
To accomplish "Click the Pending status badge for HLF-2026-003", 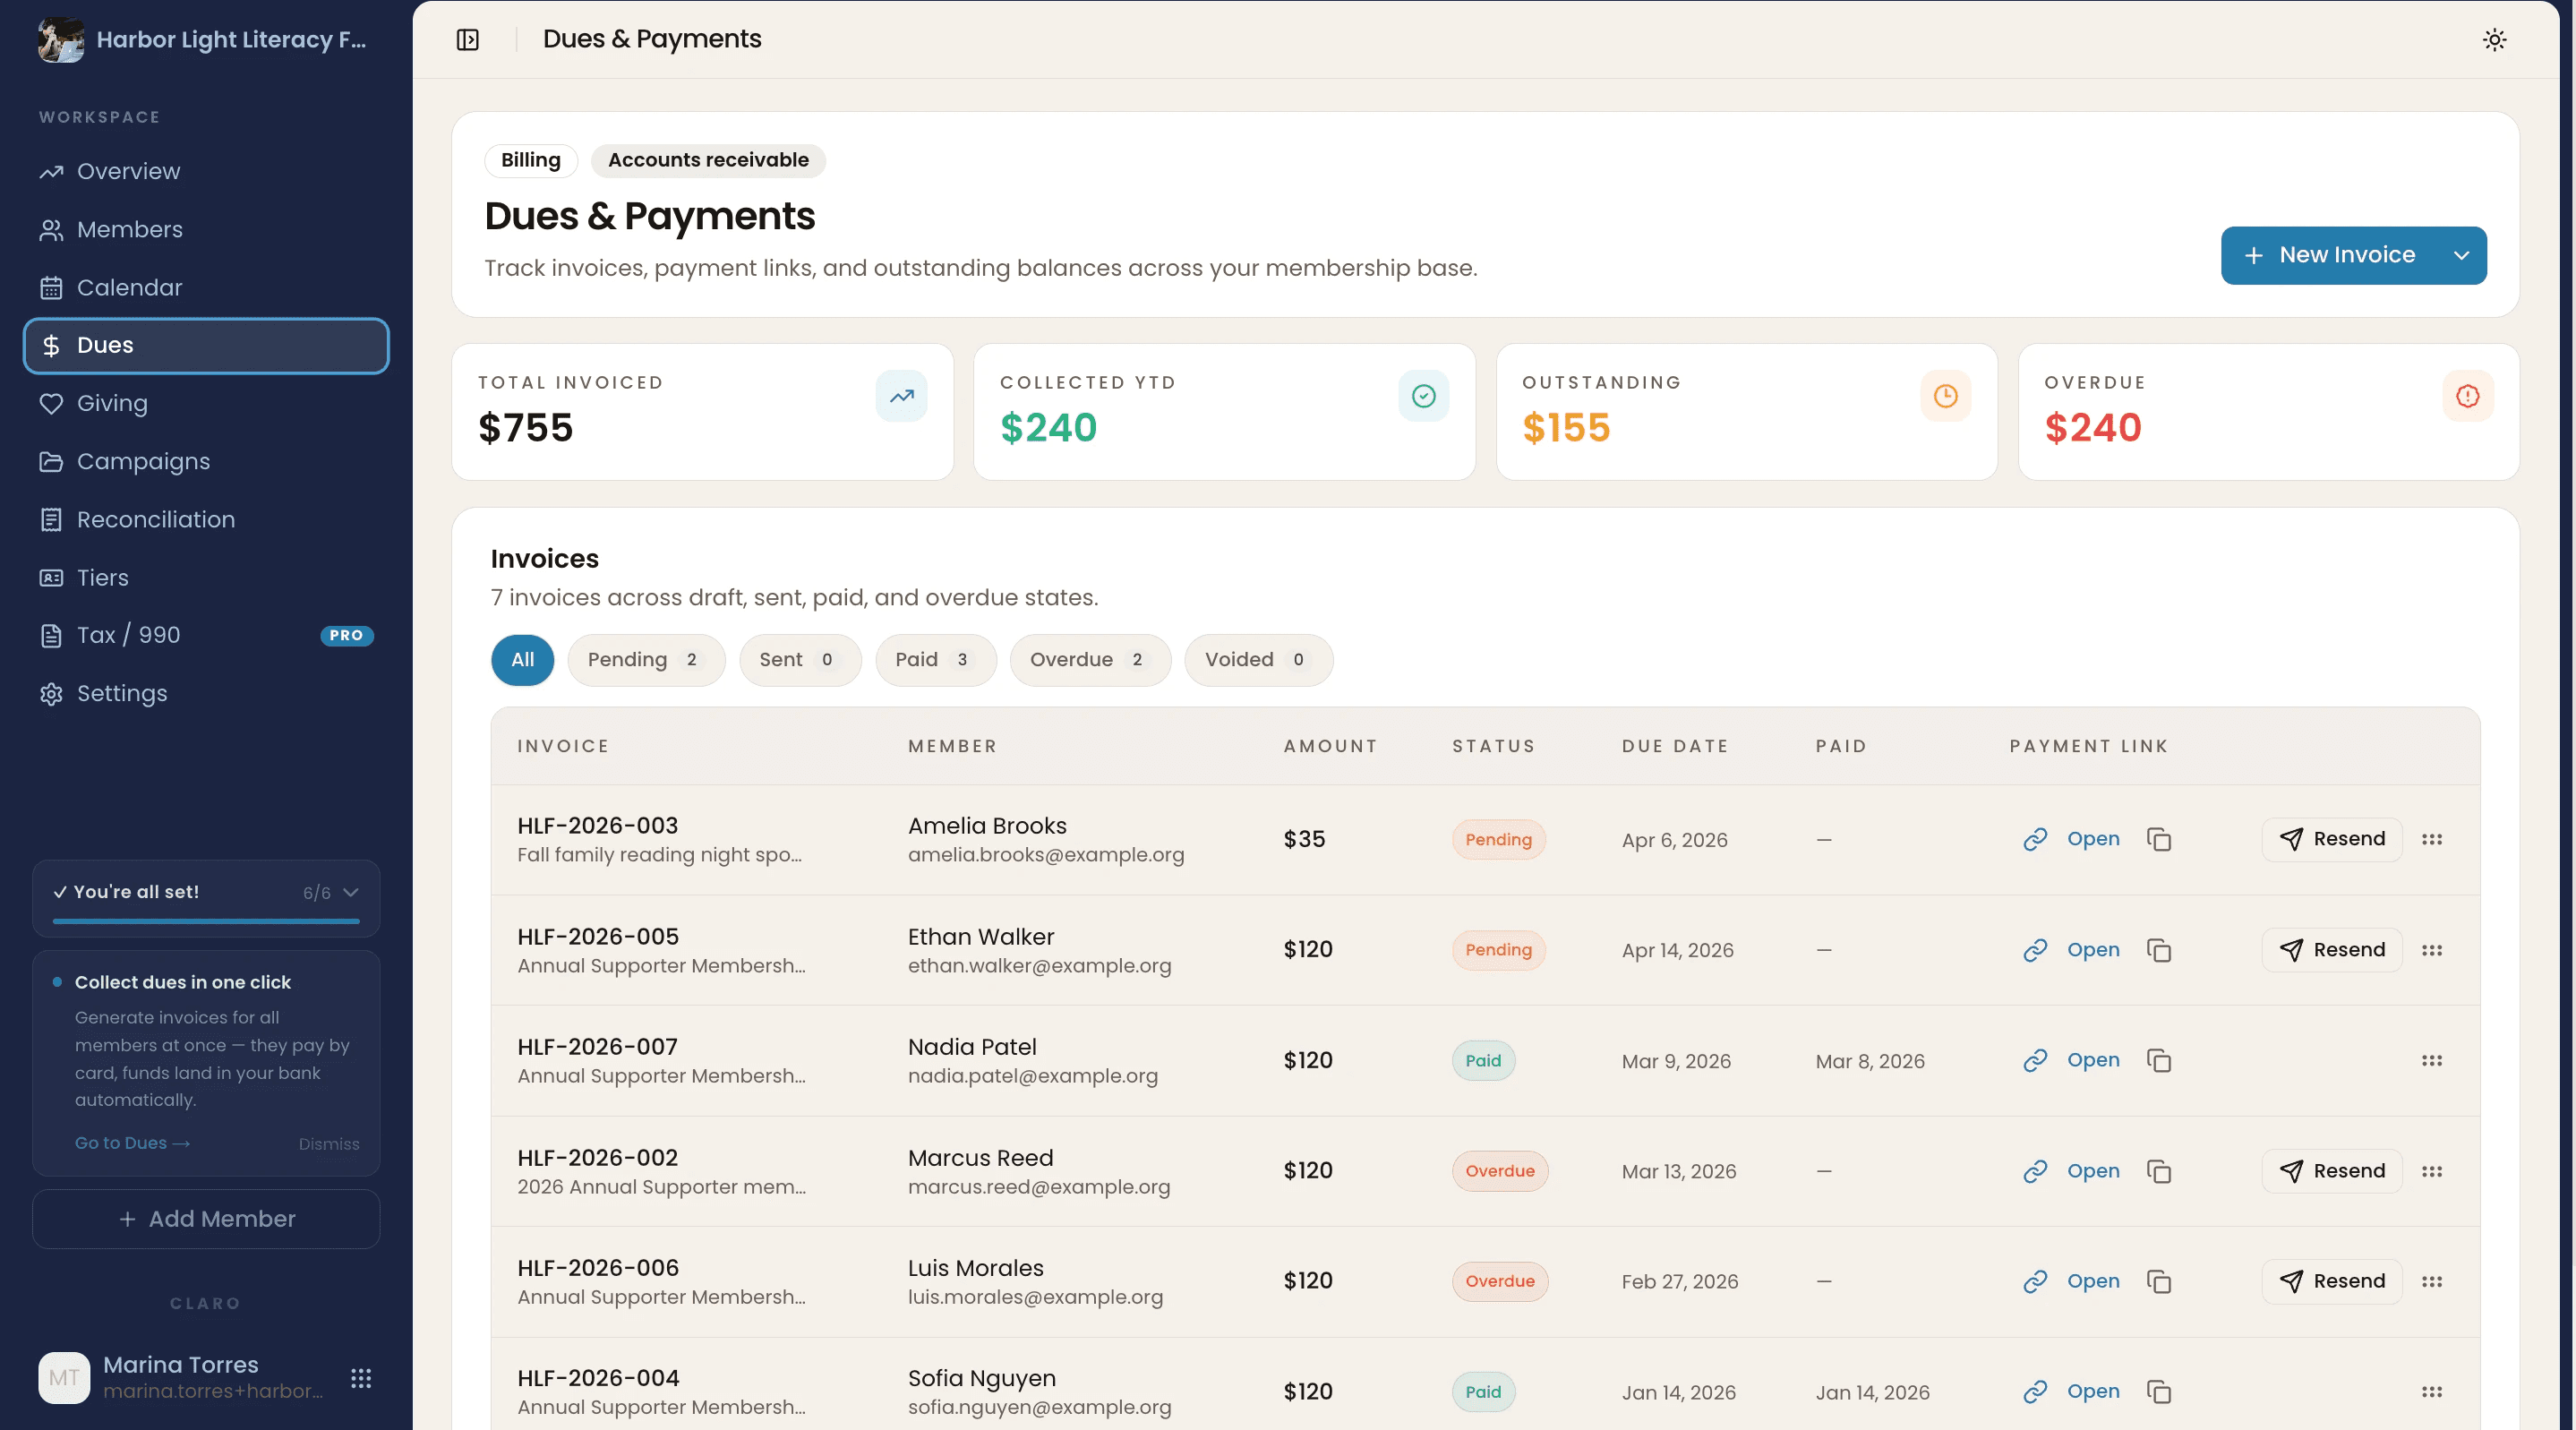I will coord(1498,840).
